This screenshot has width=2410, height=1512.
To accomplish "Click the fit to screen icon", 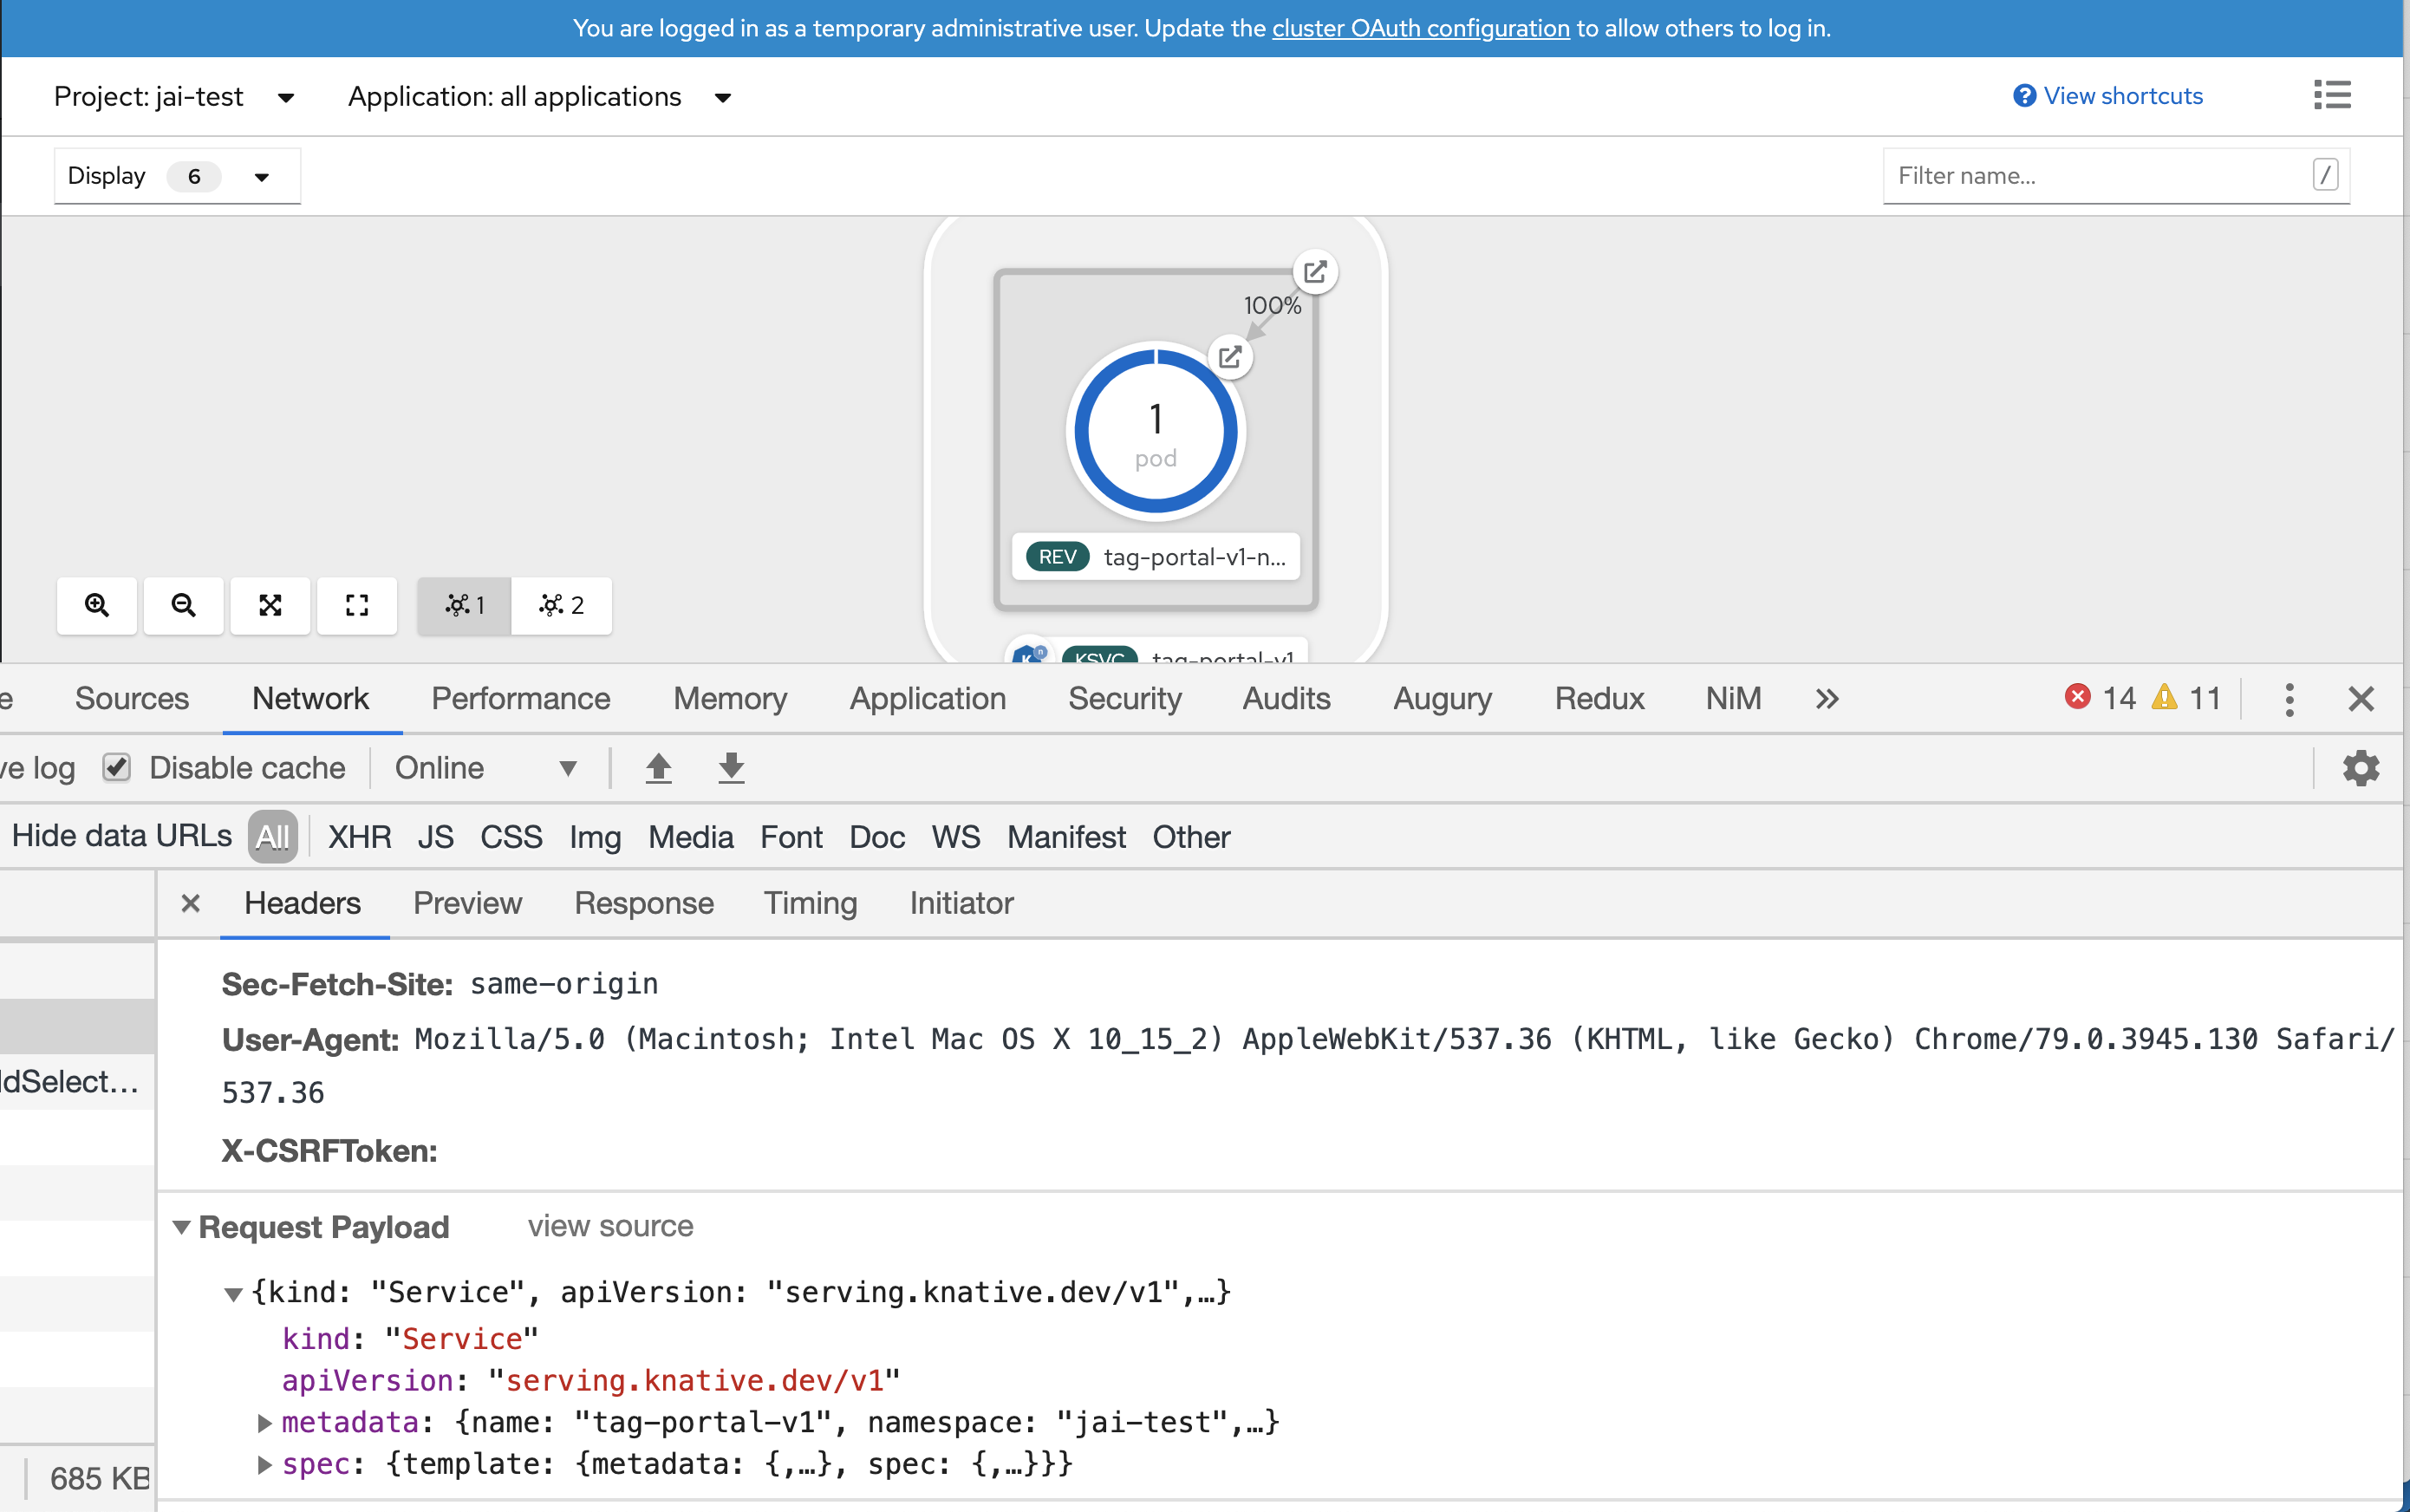I will [x=270, y=605].
